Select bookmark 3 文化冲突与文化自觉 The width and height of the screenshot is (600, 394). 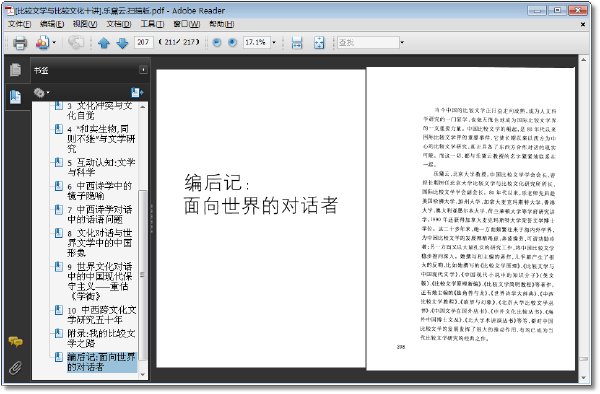tap(99, 110)
